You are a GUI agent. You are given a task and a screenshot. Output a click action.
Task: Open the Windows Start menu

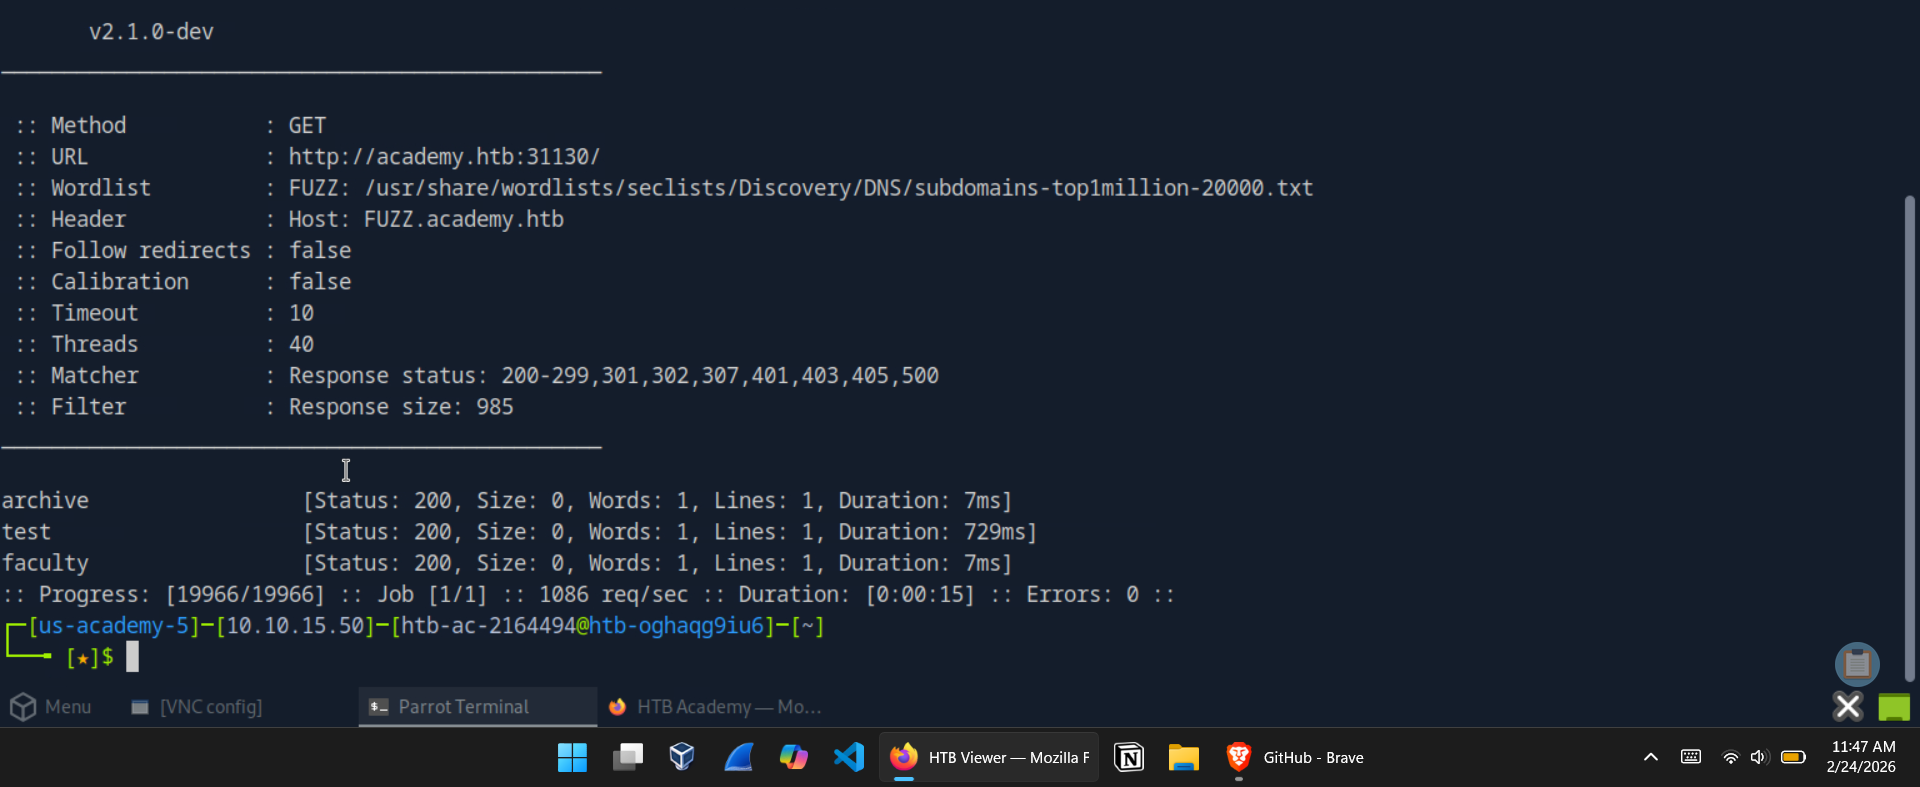pyautogui.click(x=572, y=758)
